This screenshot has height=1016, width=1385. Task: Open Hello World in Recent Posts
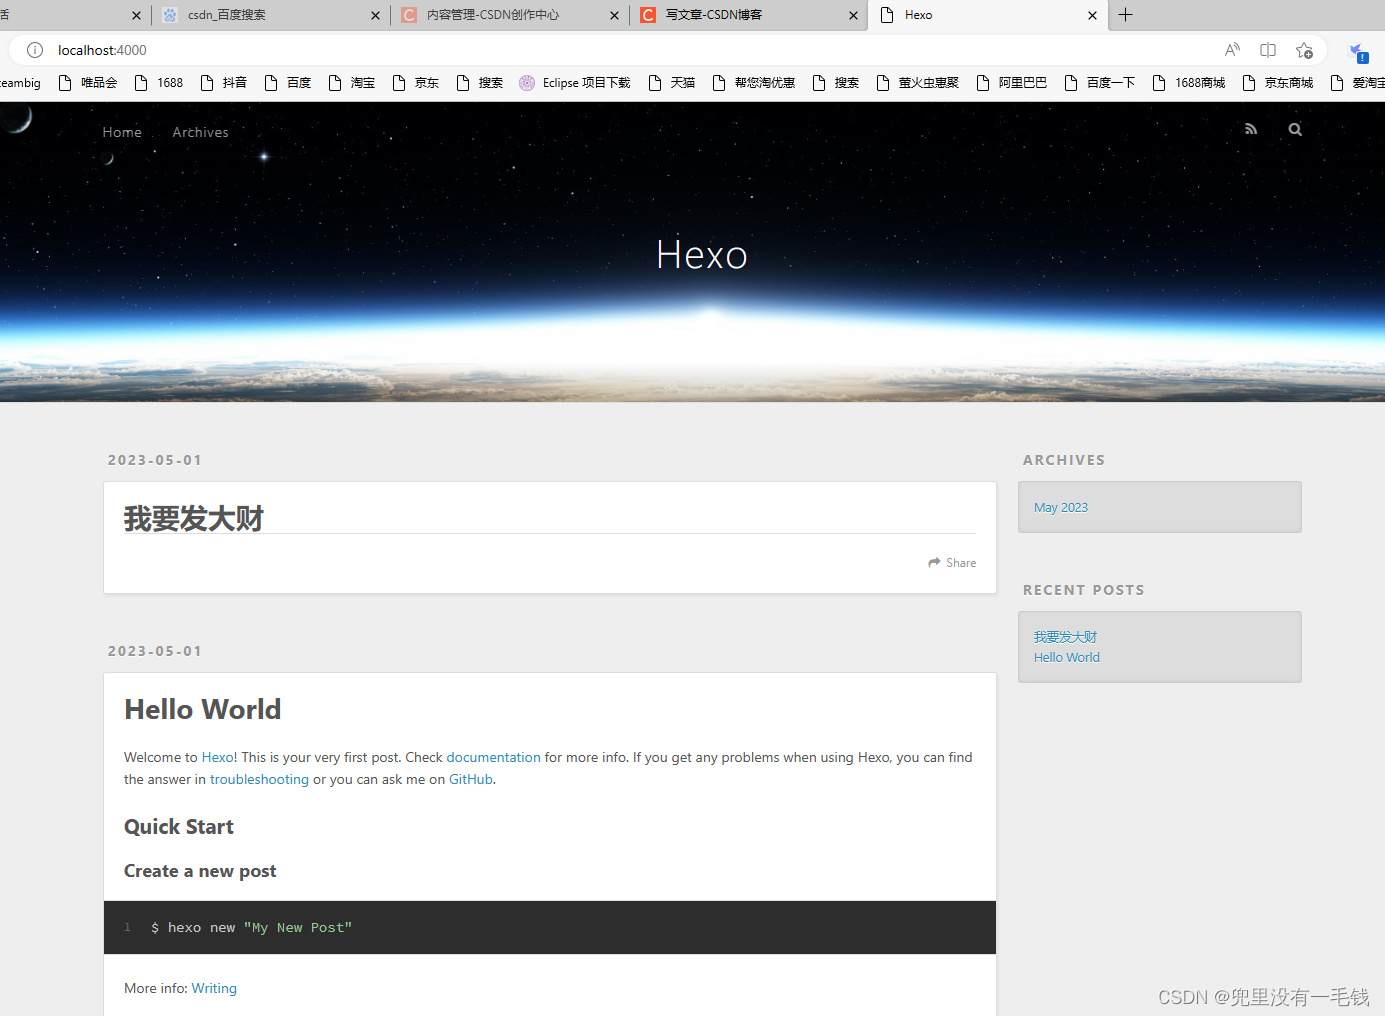click(1067, 657)
